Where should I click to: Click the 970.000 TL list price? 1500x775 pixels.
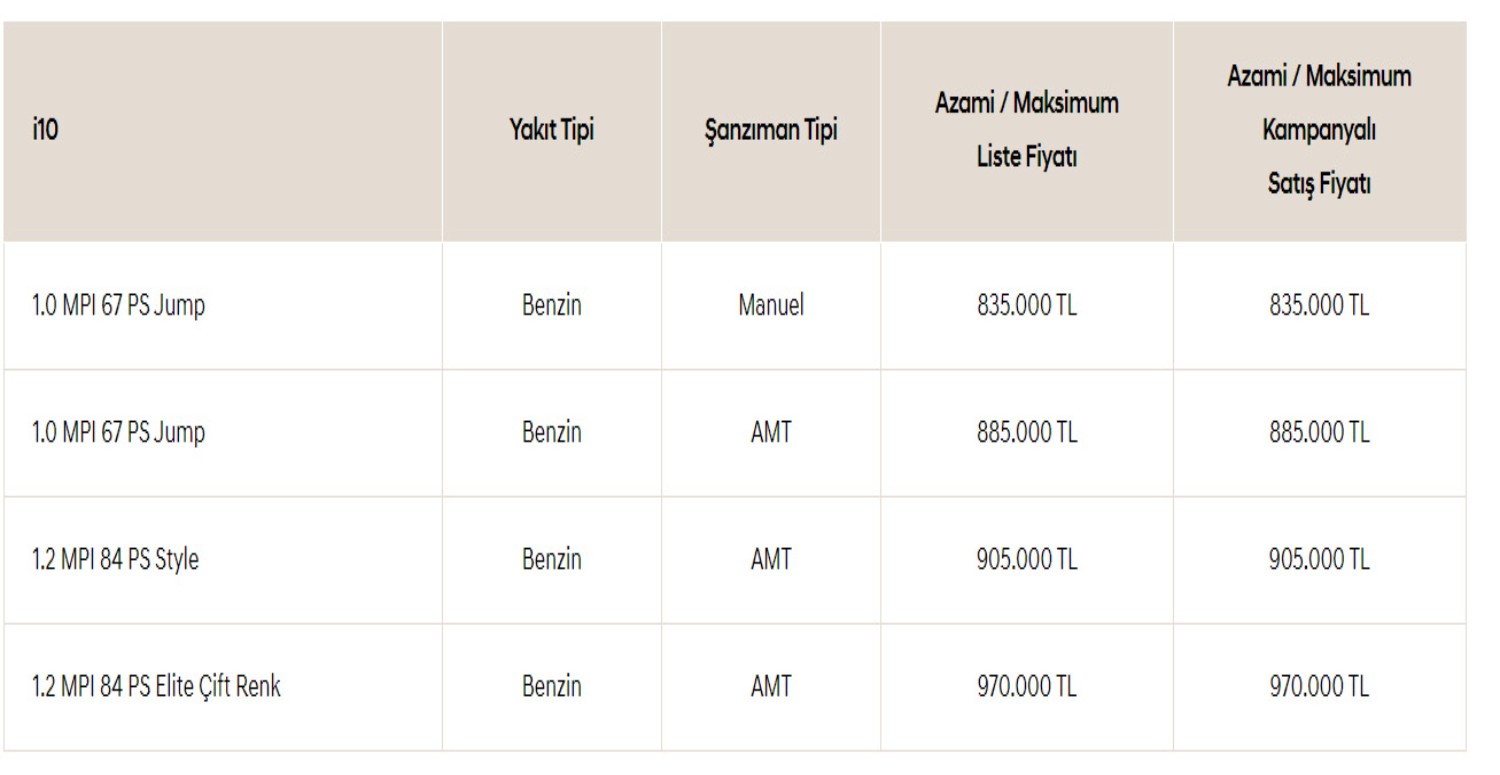coord(1026,687)
